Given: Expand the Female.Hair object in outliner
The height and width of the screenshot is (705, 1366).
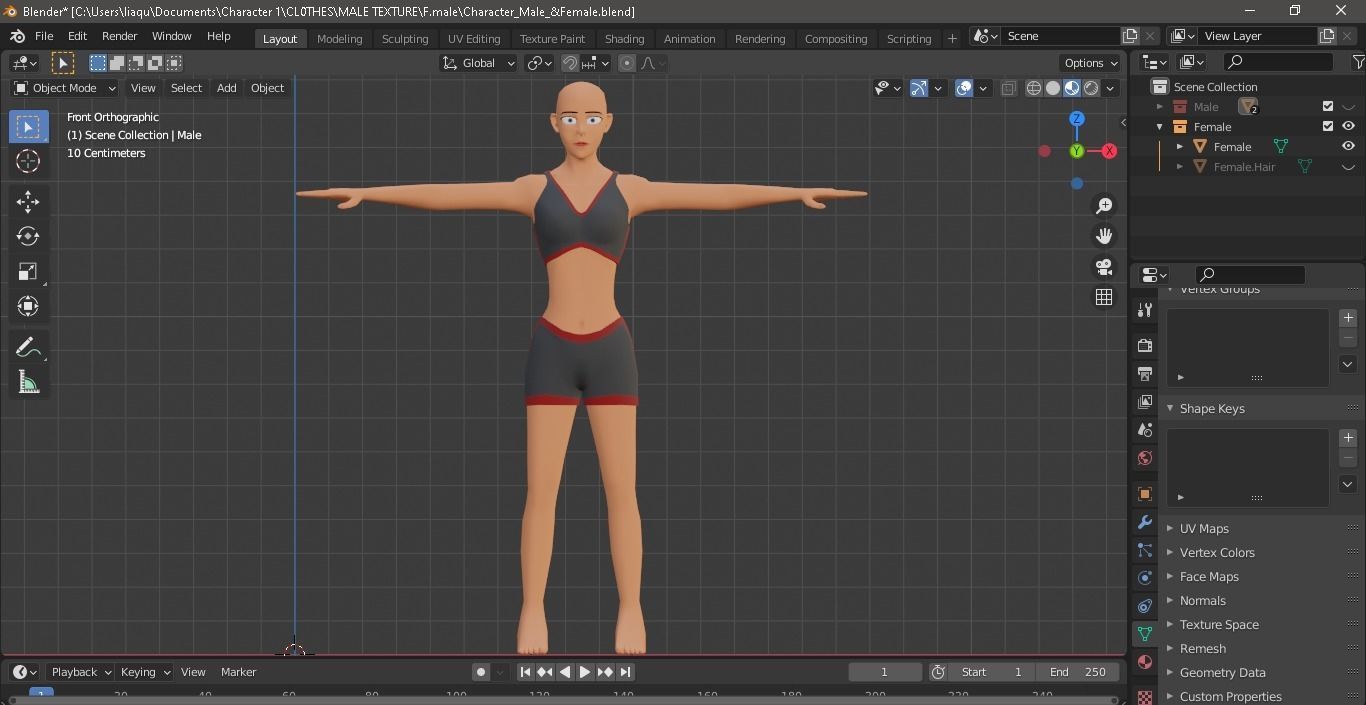Looking at the screenshot, I should [1180, 167].
